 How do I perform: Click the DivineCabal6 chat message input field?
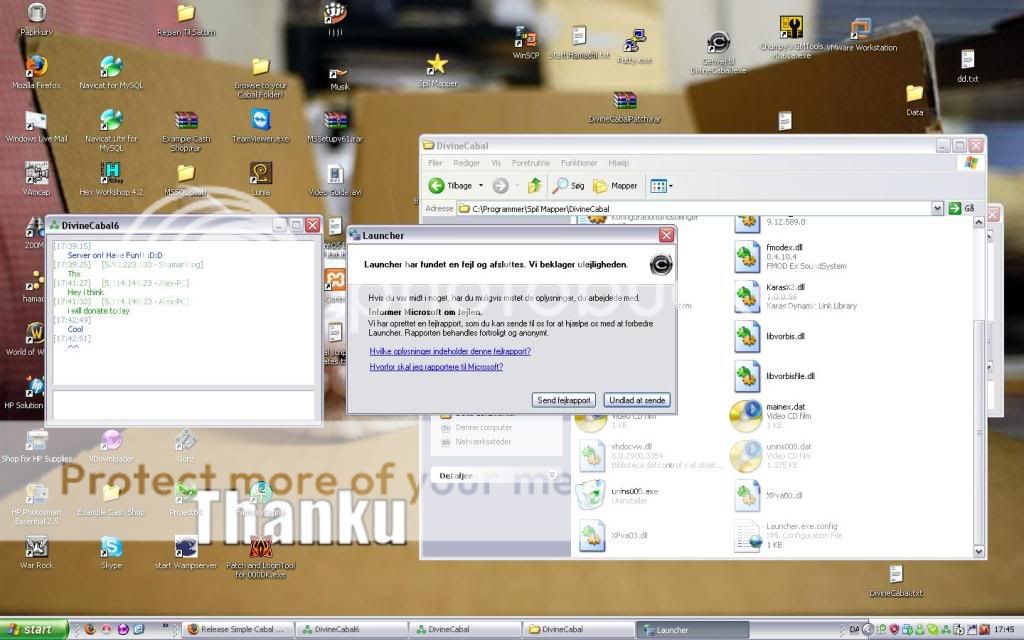pyautogui.click(x=184, y=404)
